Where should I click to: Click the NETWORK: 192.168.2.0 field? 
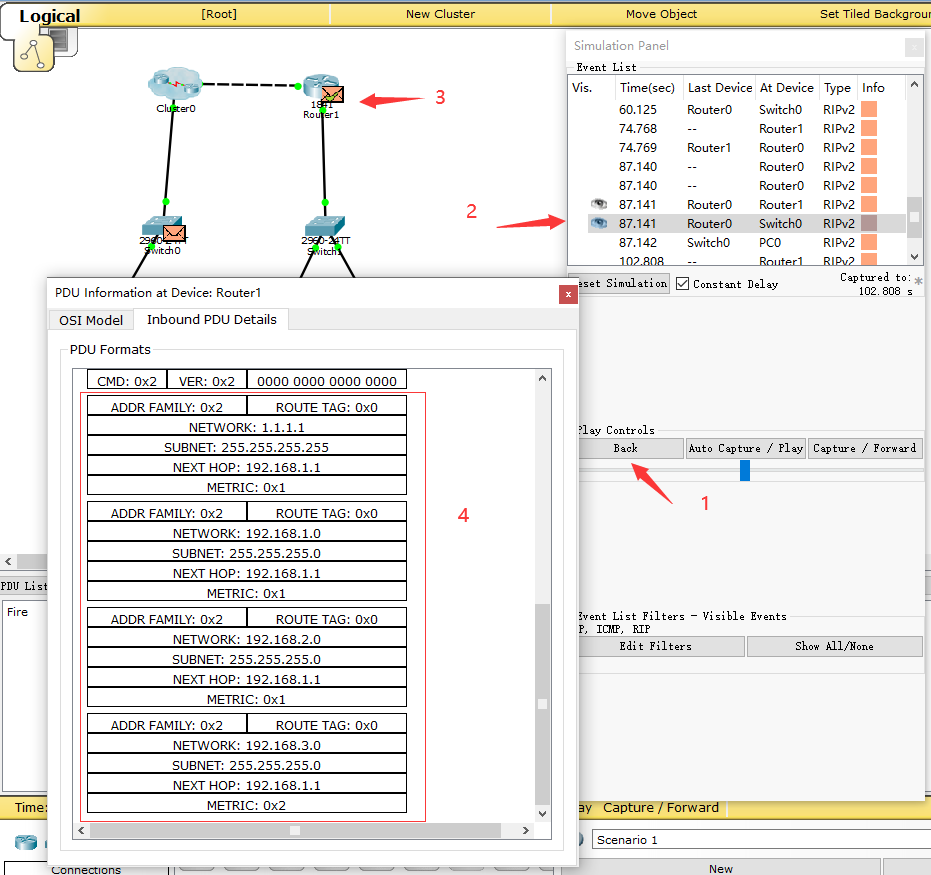point(246,639)
